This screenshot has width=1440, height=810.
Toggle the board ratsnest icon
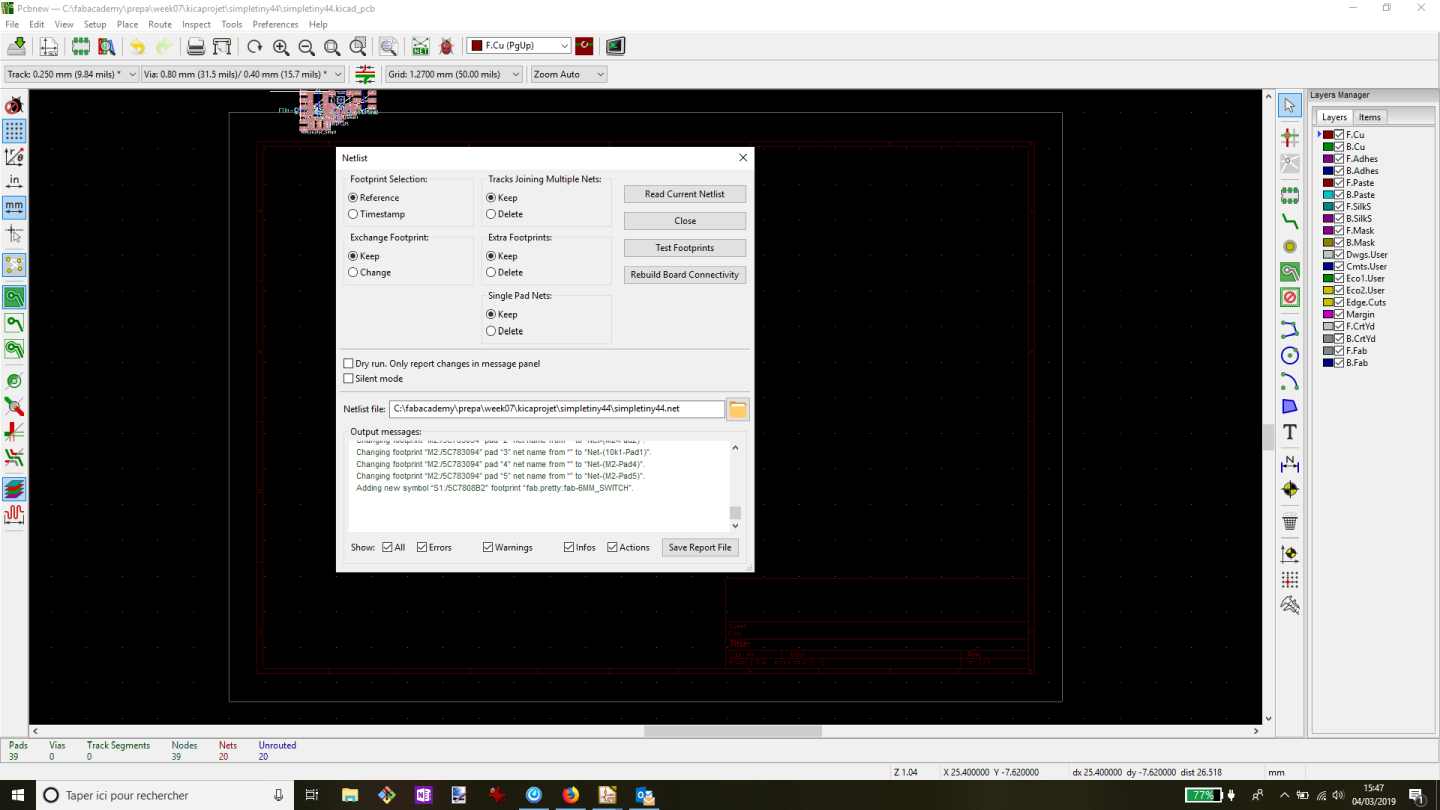pyautogui.click(x=14, y=265)
